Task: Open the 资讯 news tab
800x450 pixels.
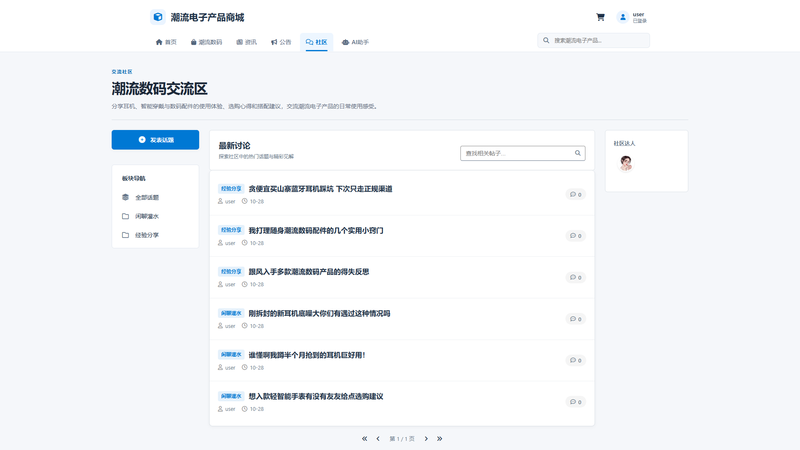Action: (x=246, y=42)
